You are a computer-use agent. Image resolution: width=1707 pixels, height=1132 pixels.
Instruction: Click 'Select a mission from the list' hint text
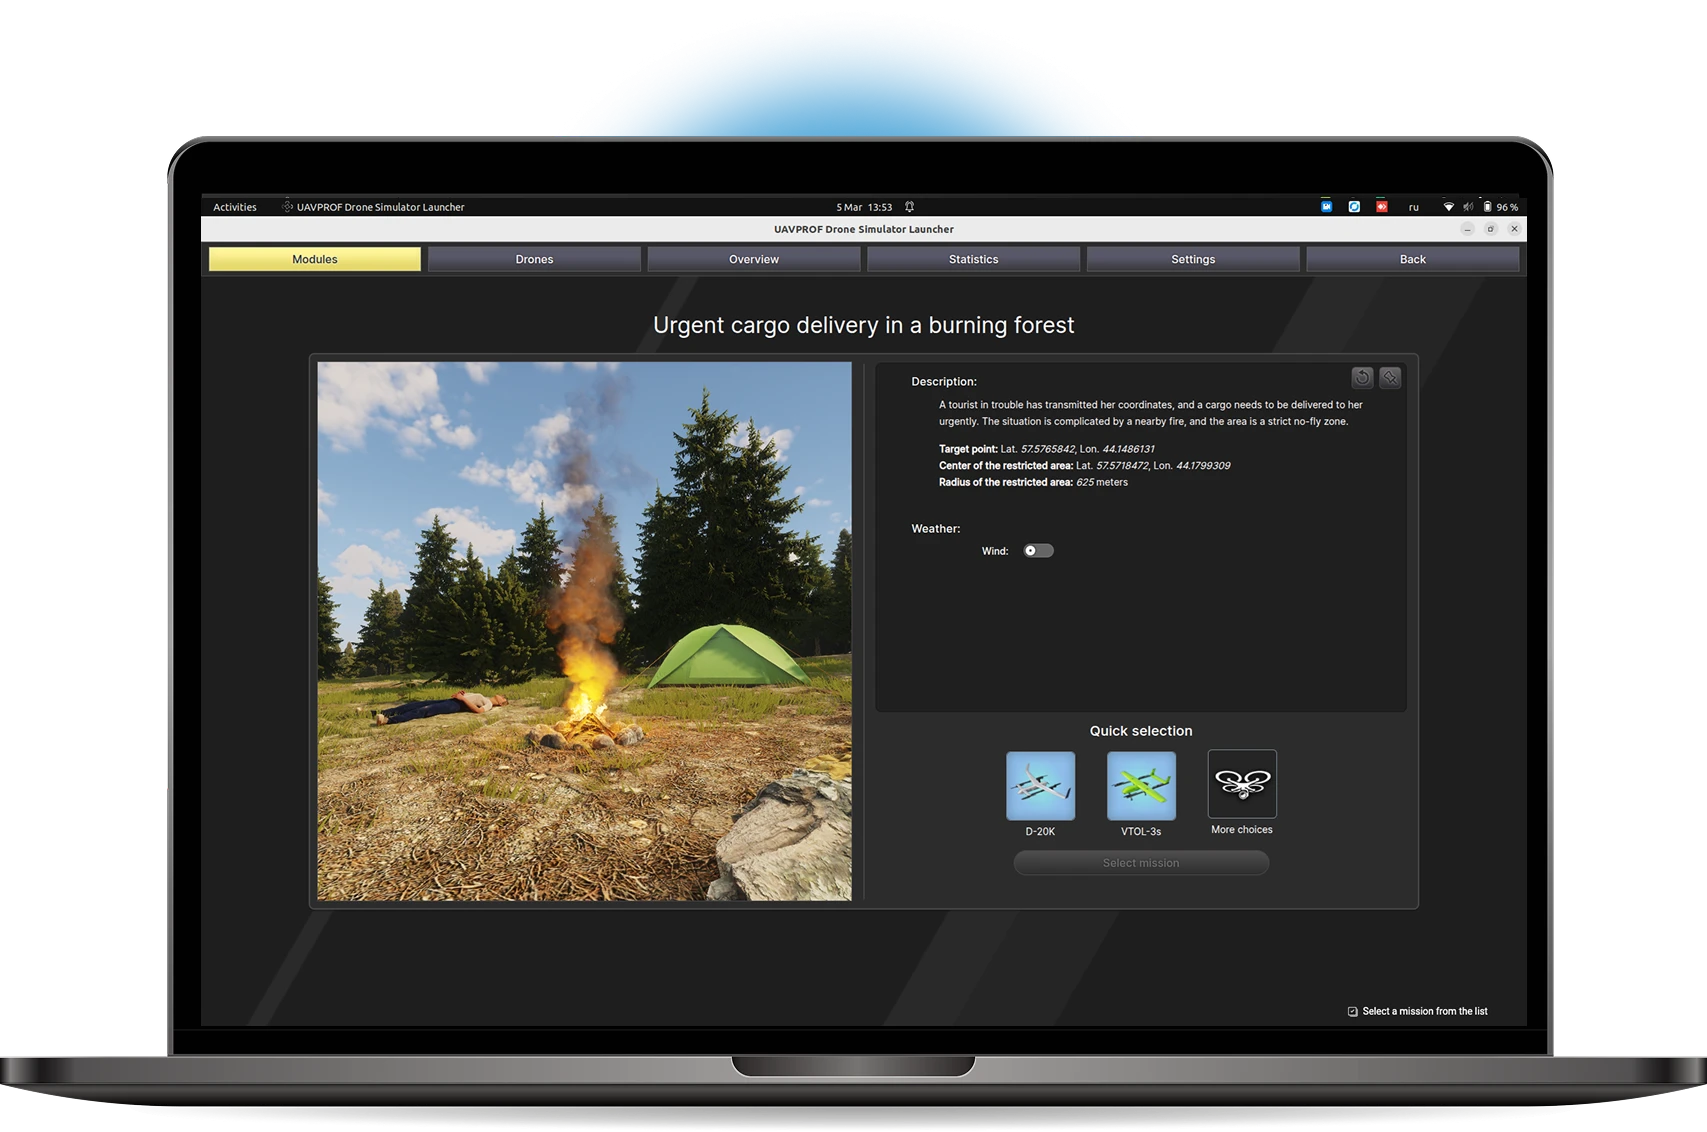pyautogui.click(x=1425, y=1012)
